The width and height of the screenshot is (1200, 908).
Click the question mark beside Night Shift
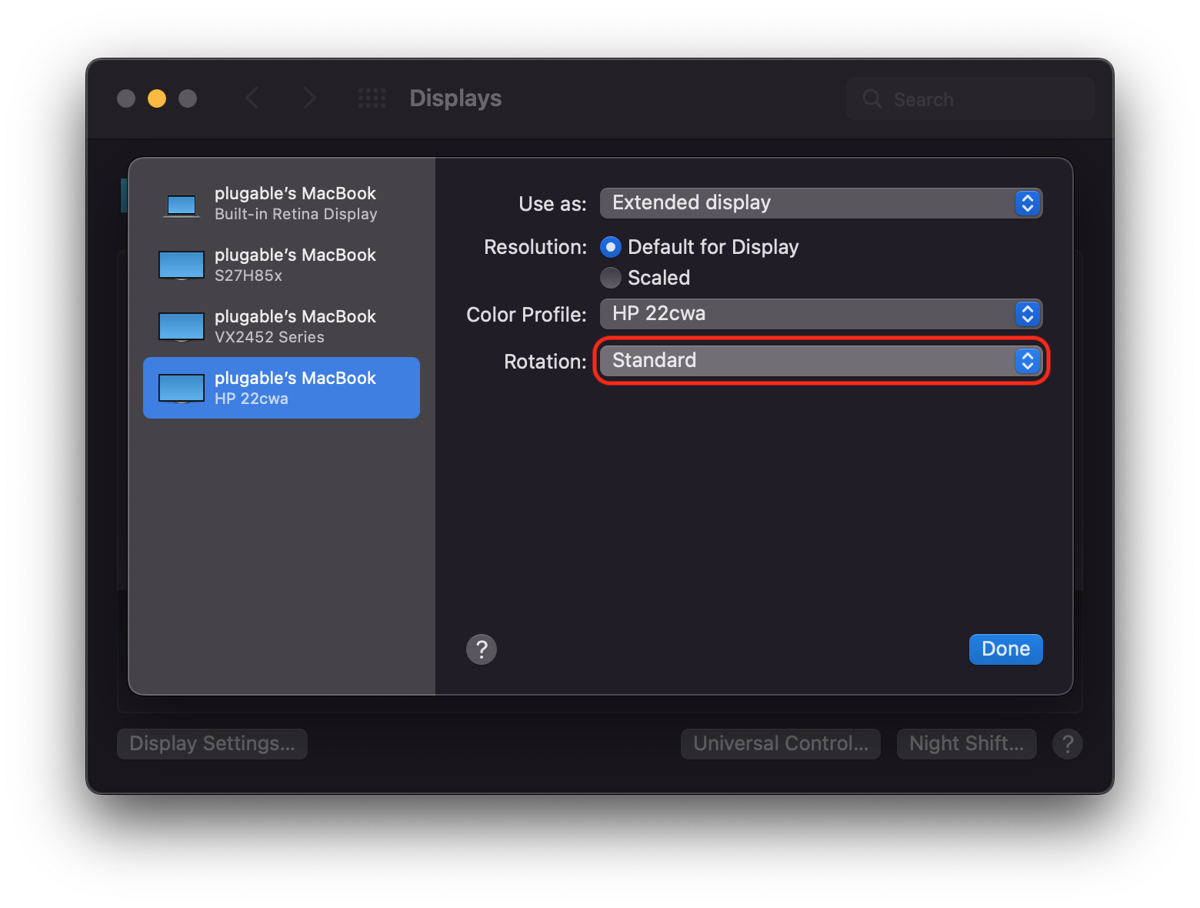[x=1067, y=744]
